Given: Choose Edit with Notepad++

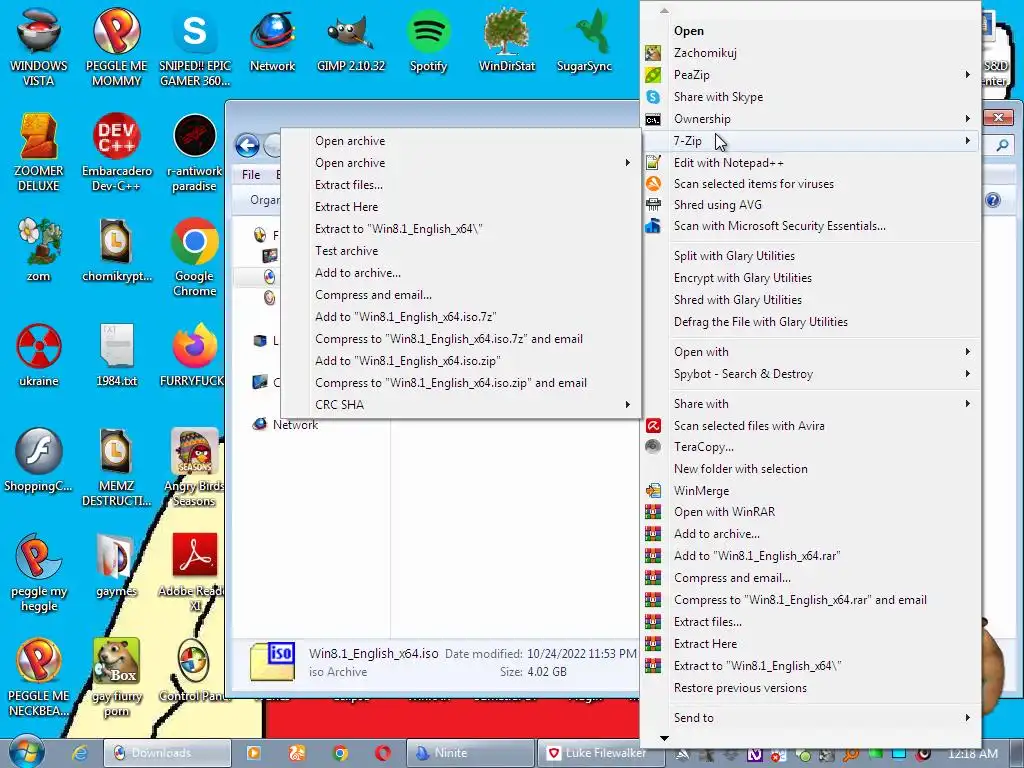Looking at the screenshot, I should pyautogui.click(x=729, y=163).
